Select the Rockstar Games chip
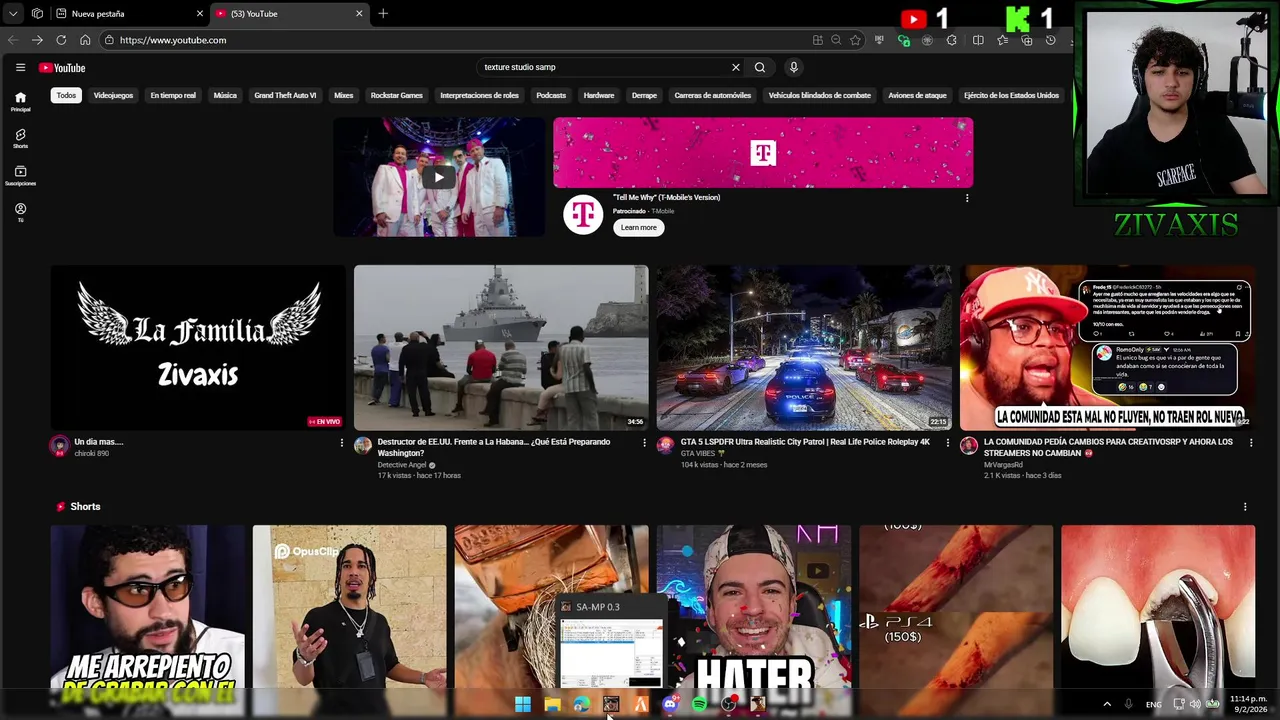Image resolution: width=1280 pixels, height=720 pixels. (x=396, y=95)
